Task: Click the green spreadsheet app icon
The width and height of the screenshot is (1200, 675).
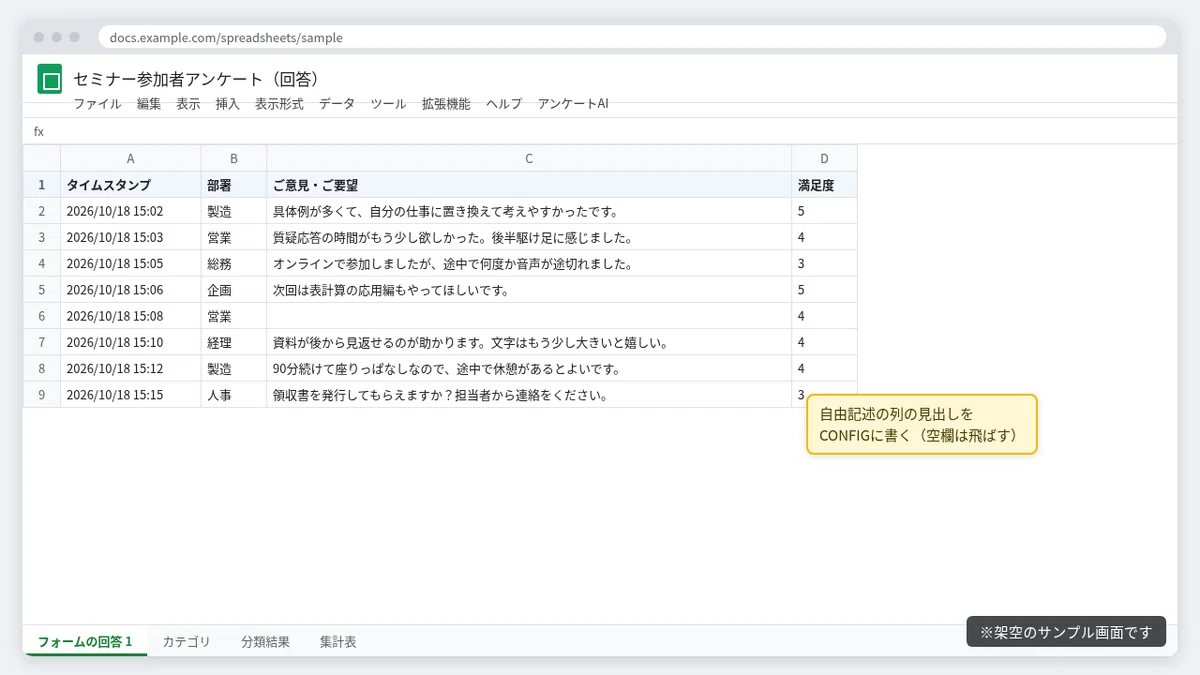Action: pyautogui.click(x=50, y=79)
